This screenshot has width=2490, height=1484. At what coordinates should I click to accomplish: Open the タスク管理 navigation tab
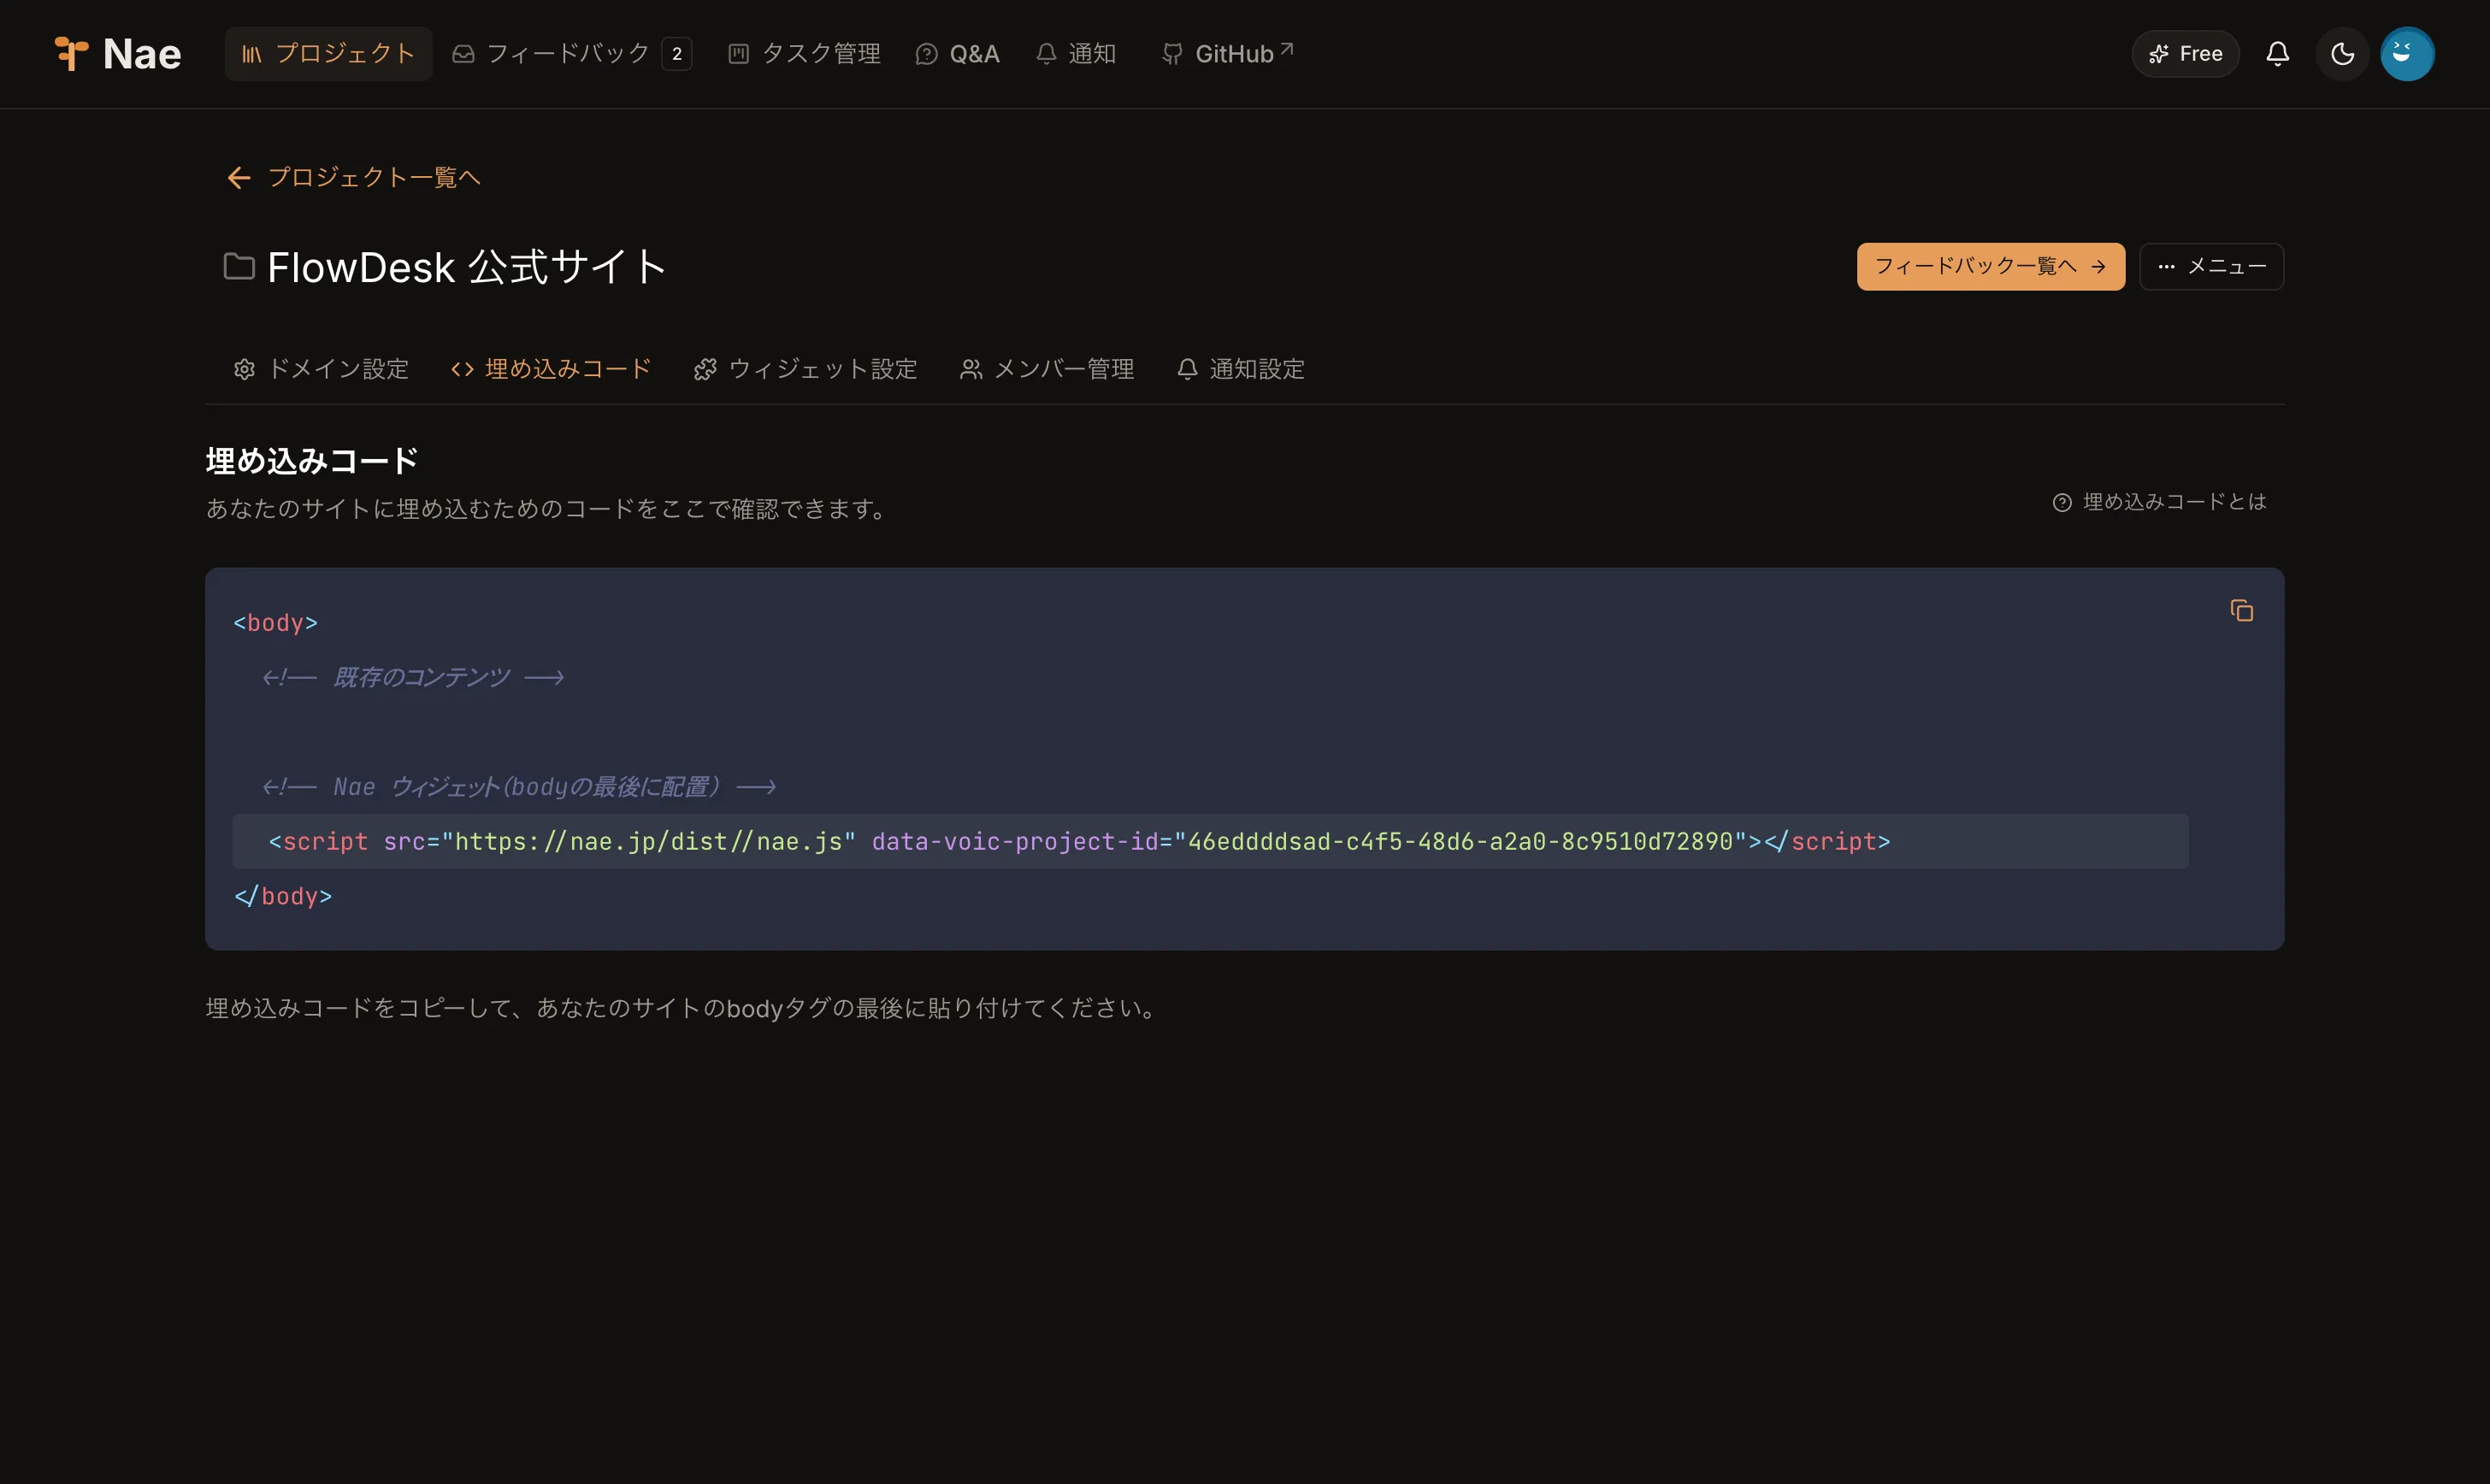[804, 54]
